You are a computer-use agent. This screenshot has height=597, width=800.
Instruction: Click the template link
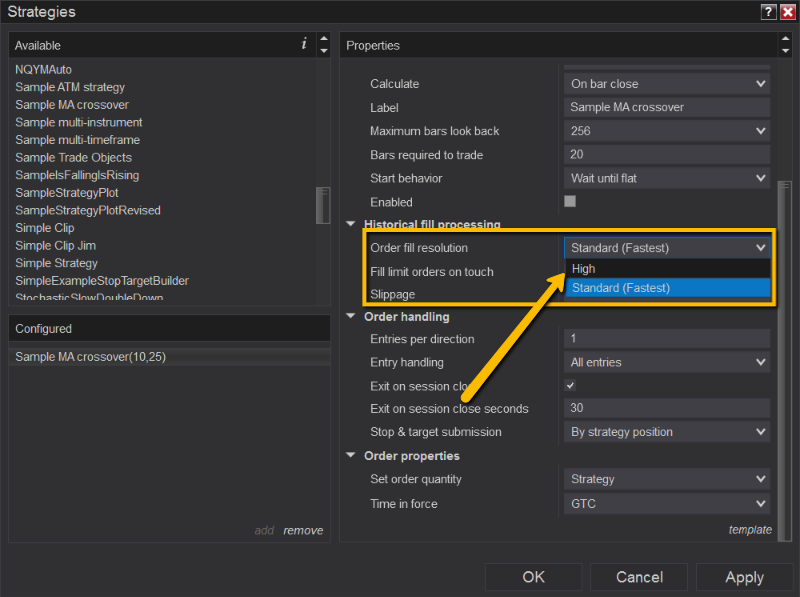750,530
